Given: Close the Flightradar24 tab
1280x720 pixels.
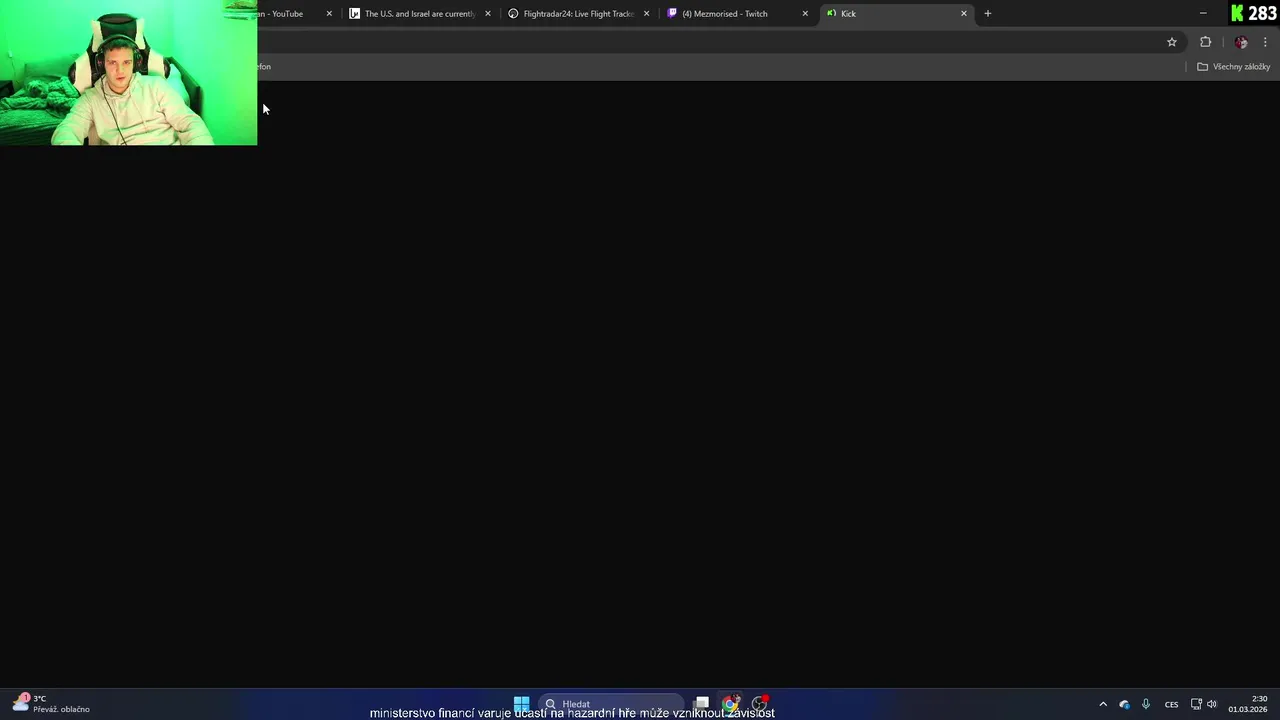Looking at the screenshot, I should click(647, 14).
